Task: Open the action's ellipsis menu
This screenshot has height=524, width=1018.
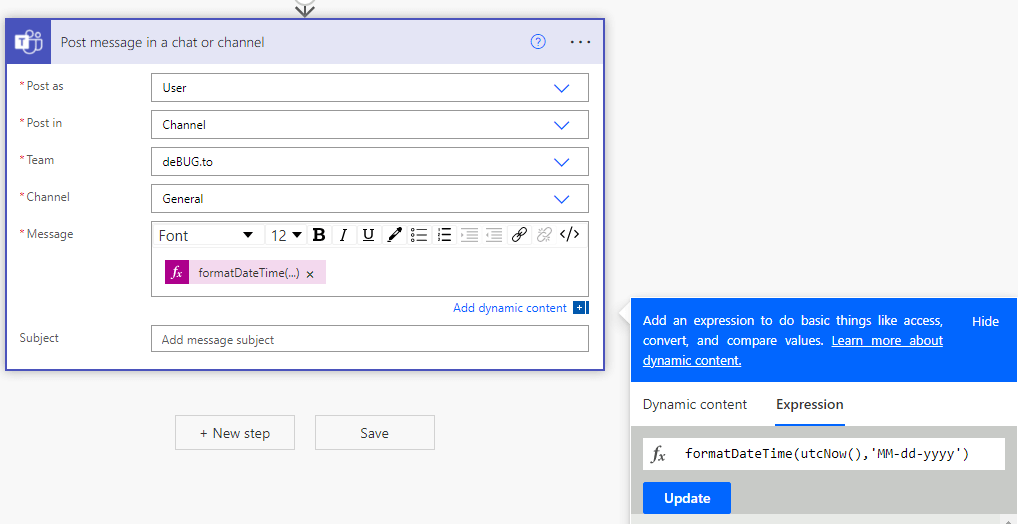Action: [580, 42]
